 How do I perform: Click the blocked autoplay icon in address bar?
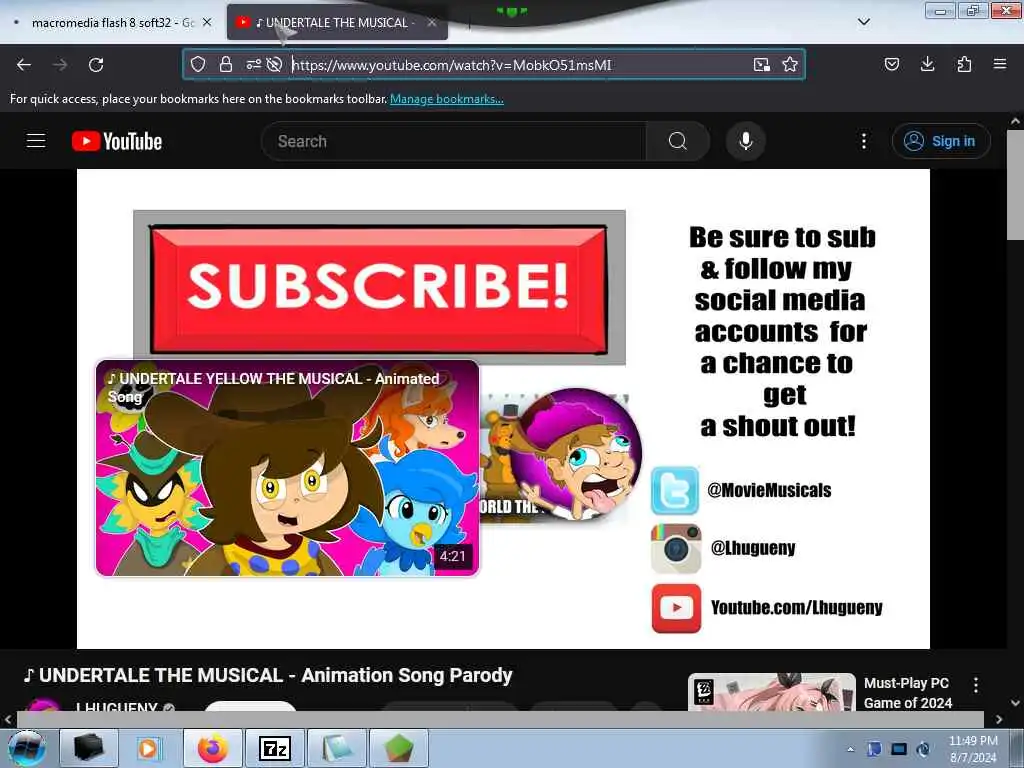pyautogui.click(x=274, y=64)
